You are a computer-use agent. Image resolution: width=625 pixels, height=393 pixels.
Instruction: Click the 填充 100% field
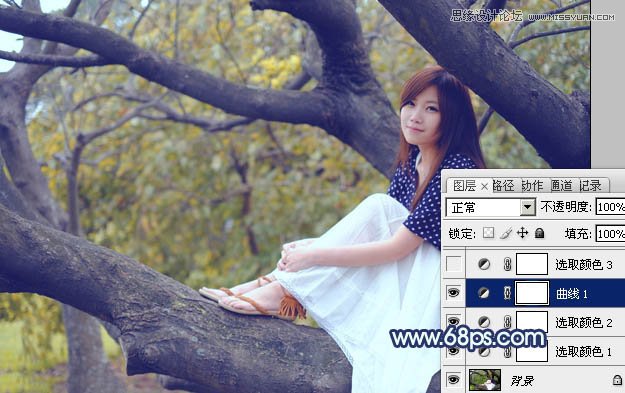point(610,234)
